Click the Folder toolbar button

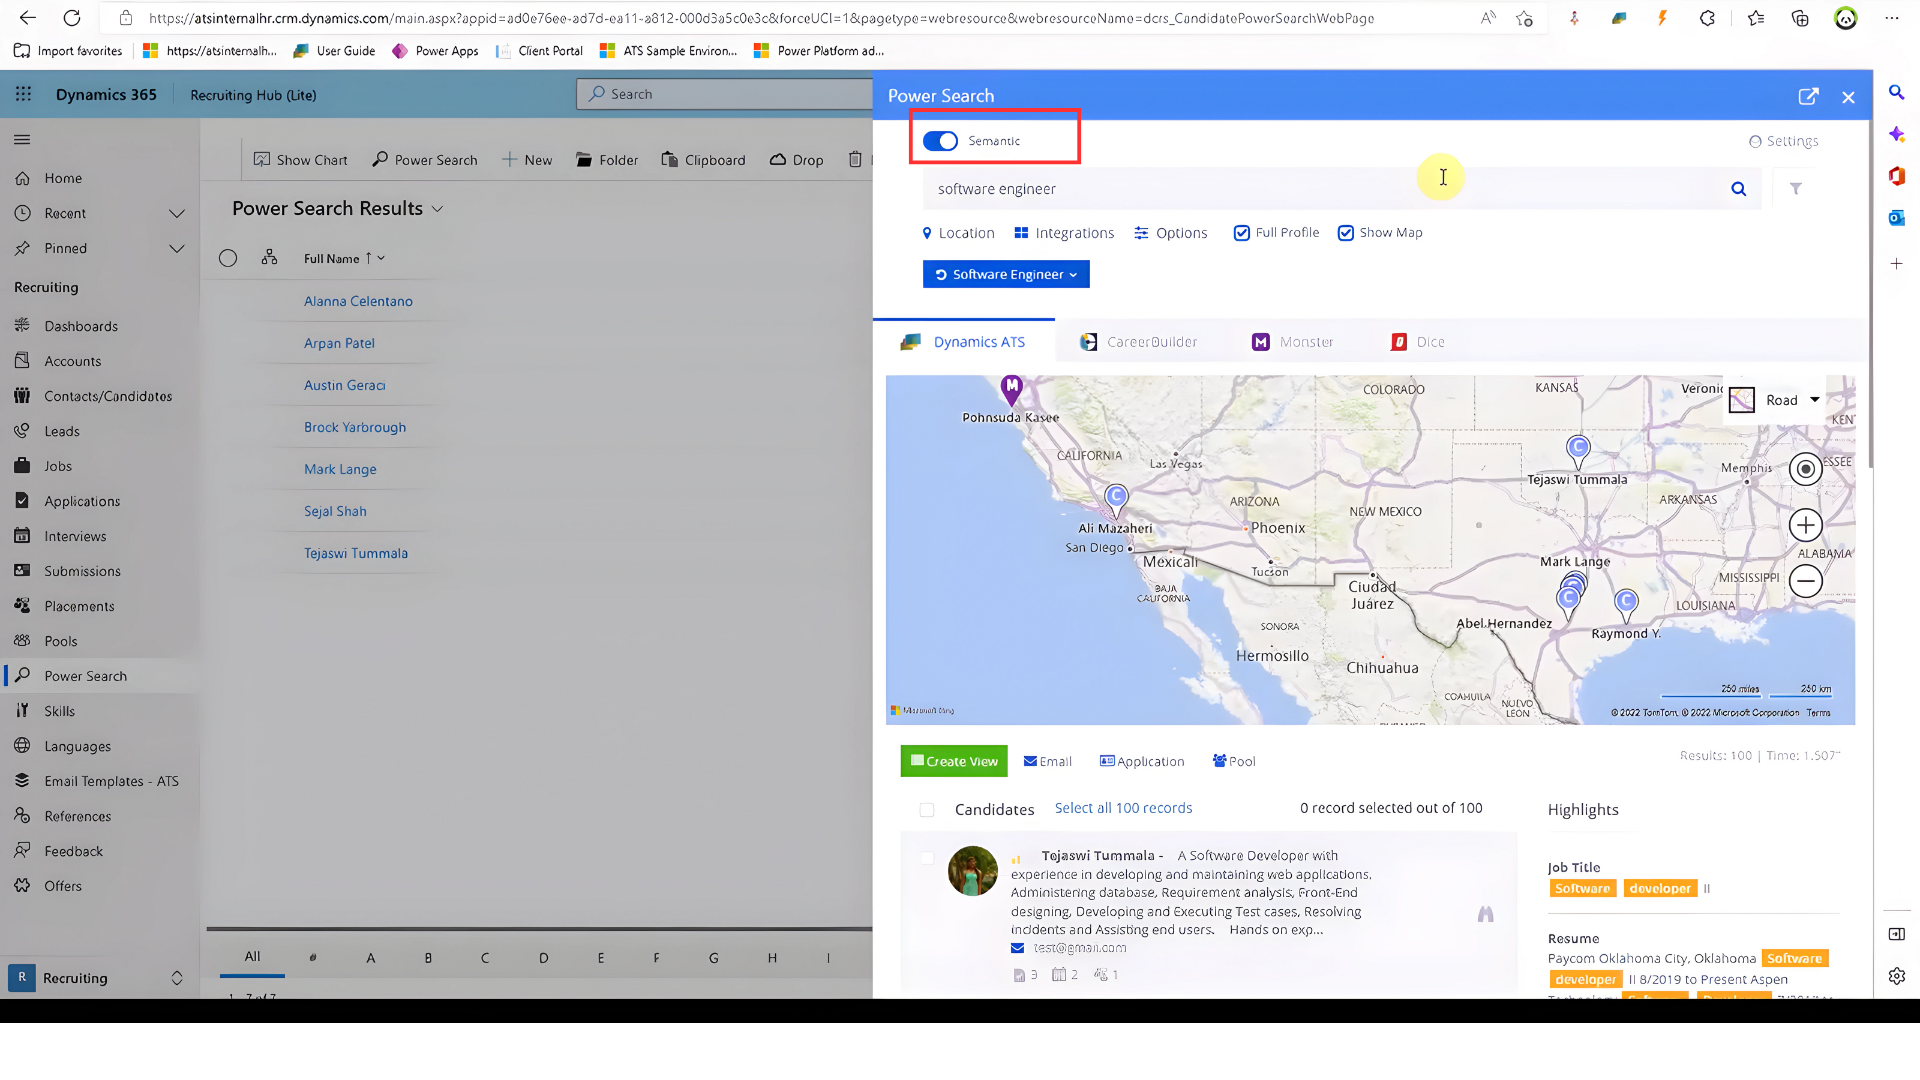[x=607, y=160]
